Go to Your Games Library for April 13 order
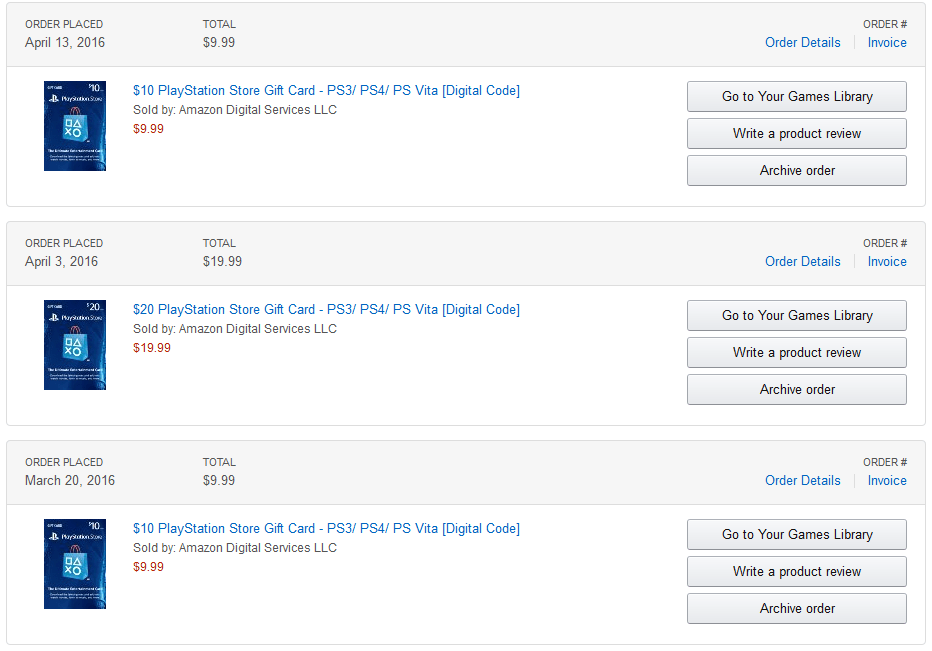932x651 pixels. [797, 97]
